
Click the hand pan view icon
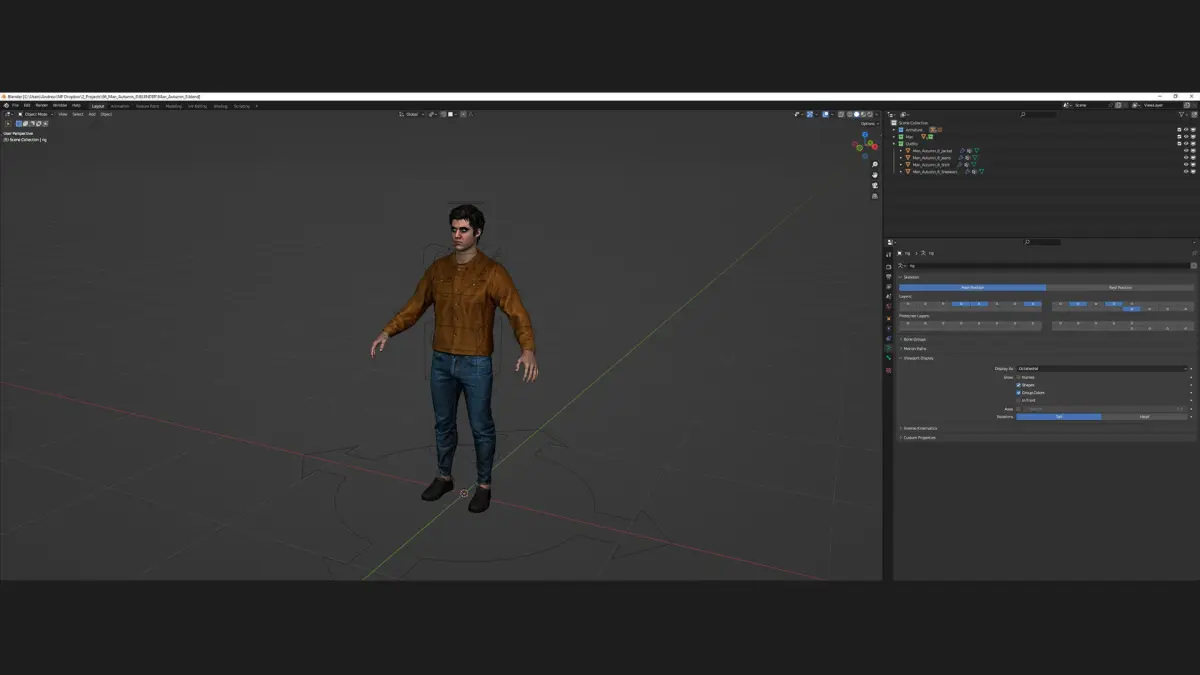click(x=875, y=175)
